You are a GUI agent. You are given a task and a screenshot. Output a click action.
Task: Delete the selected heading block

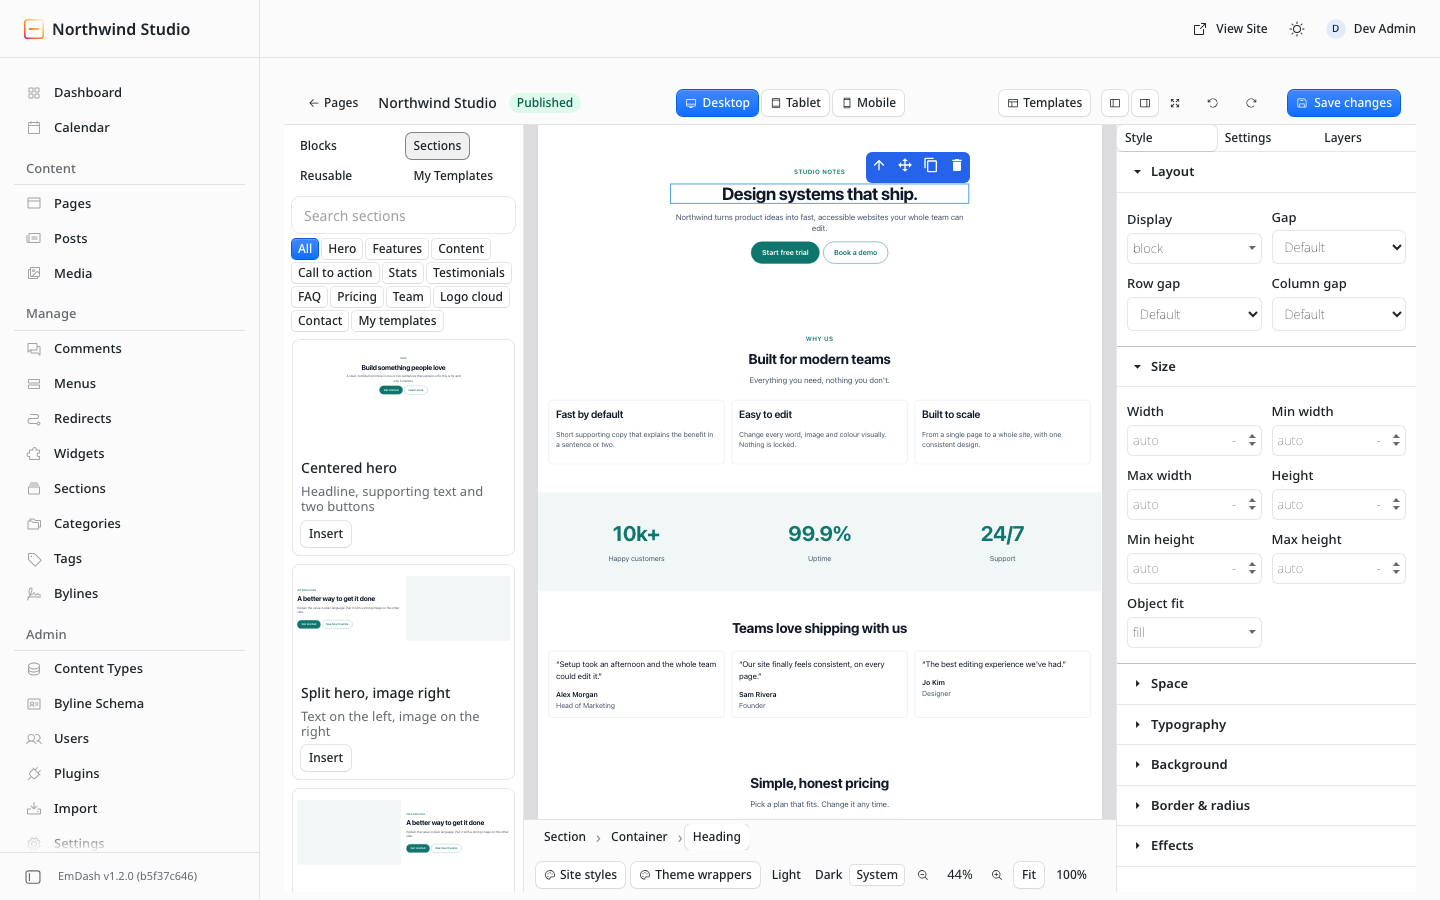957,166
